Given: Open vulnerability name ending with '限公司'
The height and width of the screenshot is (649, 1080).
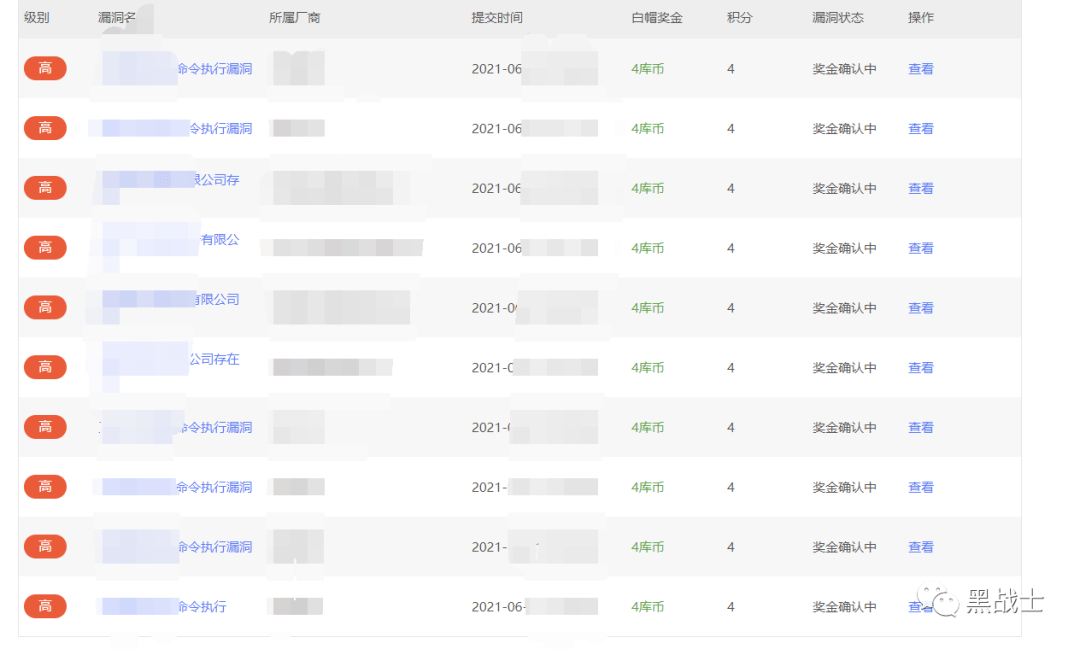Looking at the screenshot, I should 216,299.
